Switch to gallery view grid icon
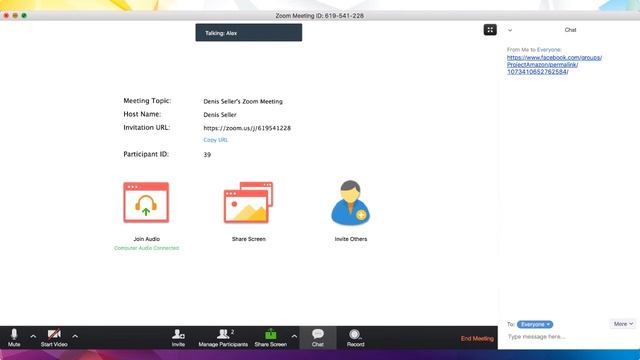Image resolution: width=640 pixels, height=360 pixels. click(490, 30)
